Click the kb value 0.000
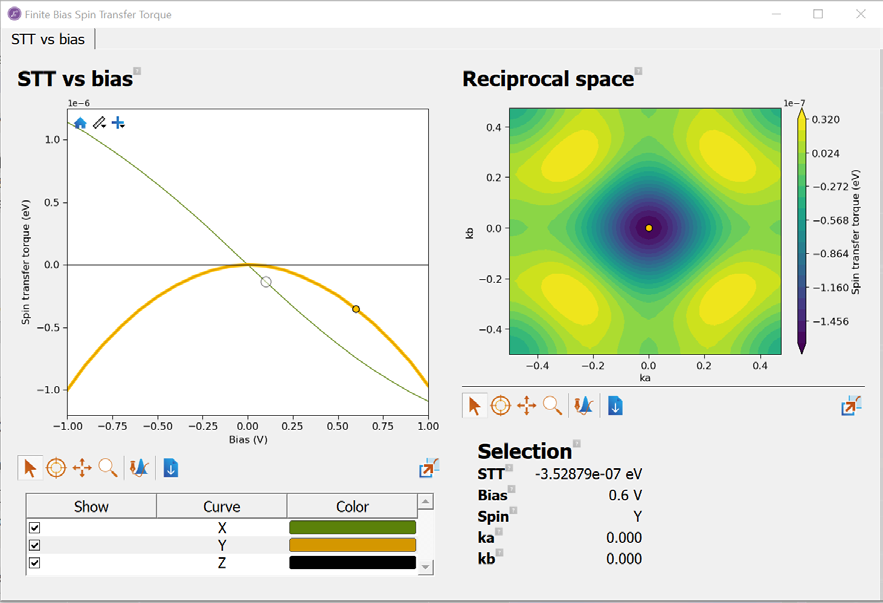This screenshot has height=603, width=883. coord(624,559)
